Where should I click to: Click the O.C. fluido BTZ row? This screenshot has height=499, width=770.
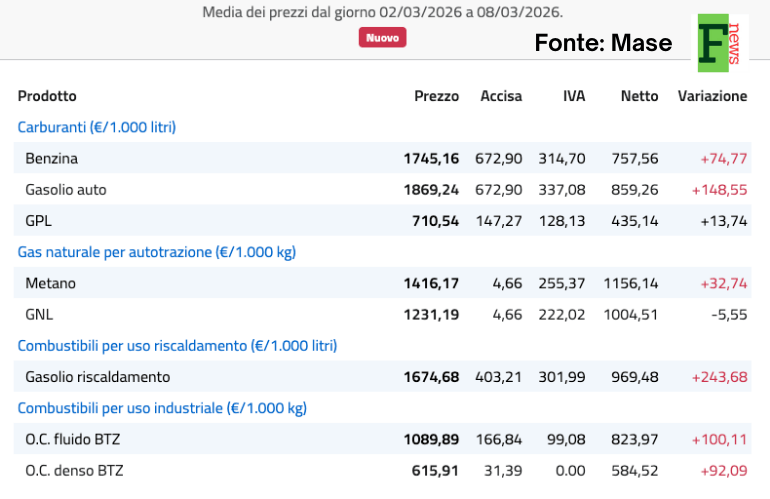point(73,439)
